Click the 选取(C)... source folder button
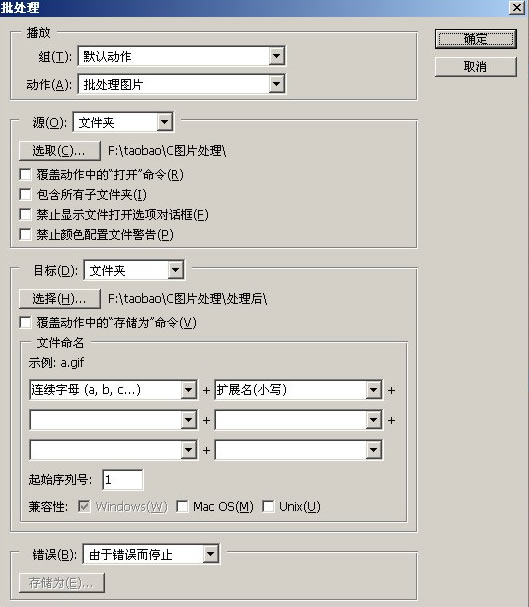 point(60,151)
